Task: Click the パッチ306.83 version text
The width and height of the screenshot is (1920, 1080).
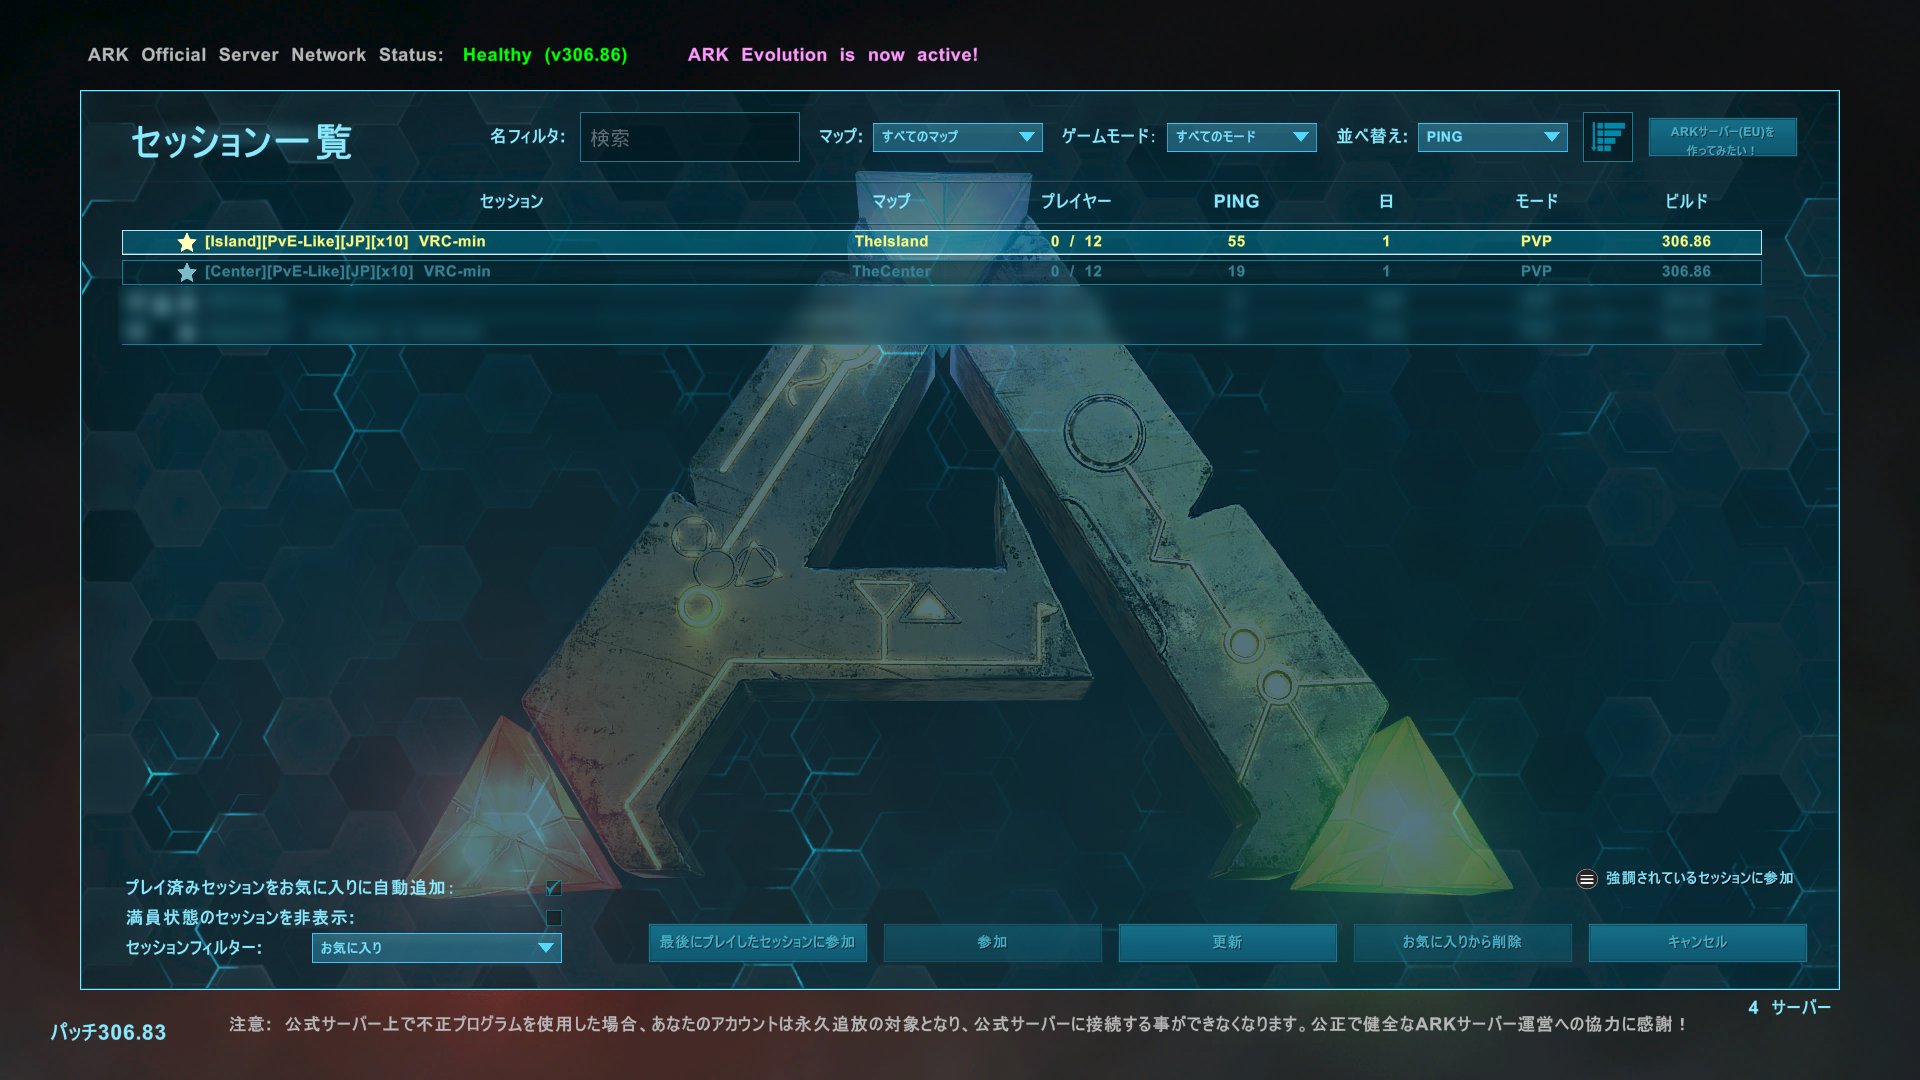Action: 109,1033
